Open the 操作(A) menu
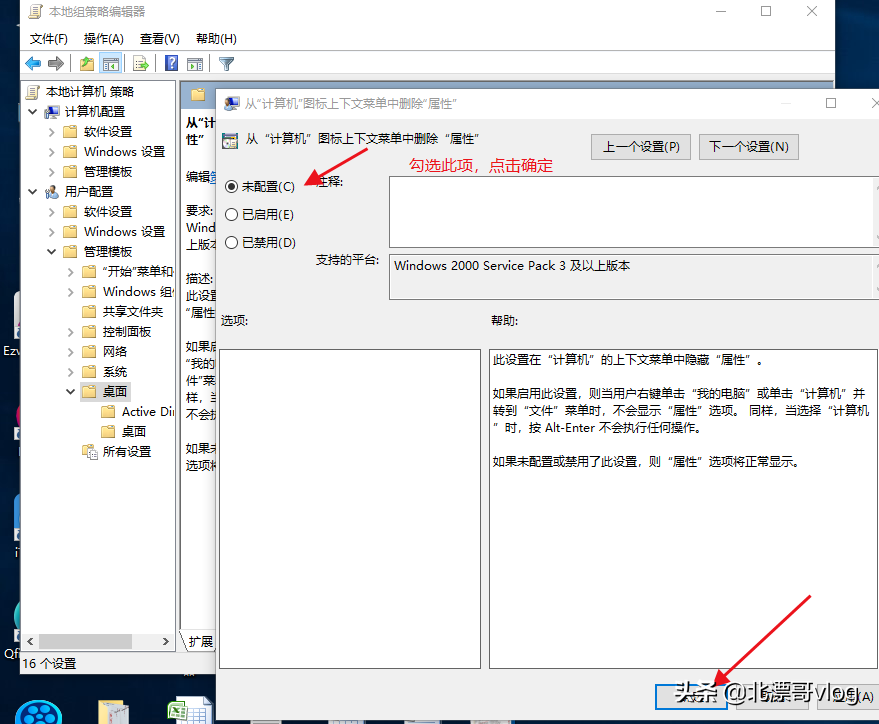The width and height of the screenshot is (879, 724). 104,39
